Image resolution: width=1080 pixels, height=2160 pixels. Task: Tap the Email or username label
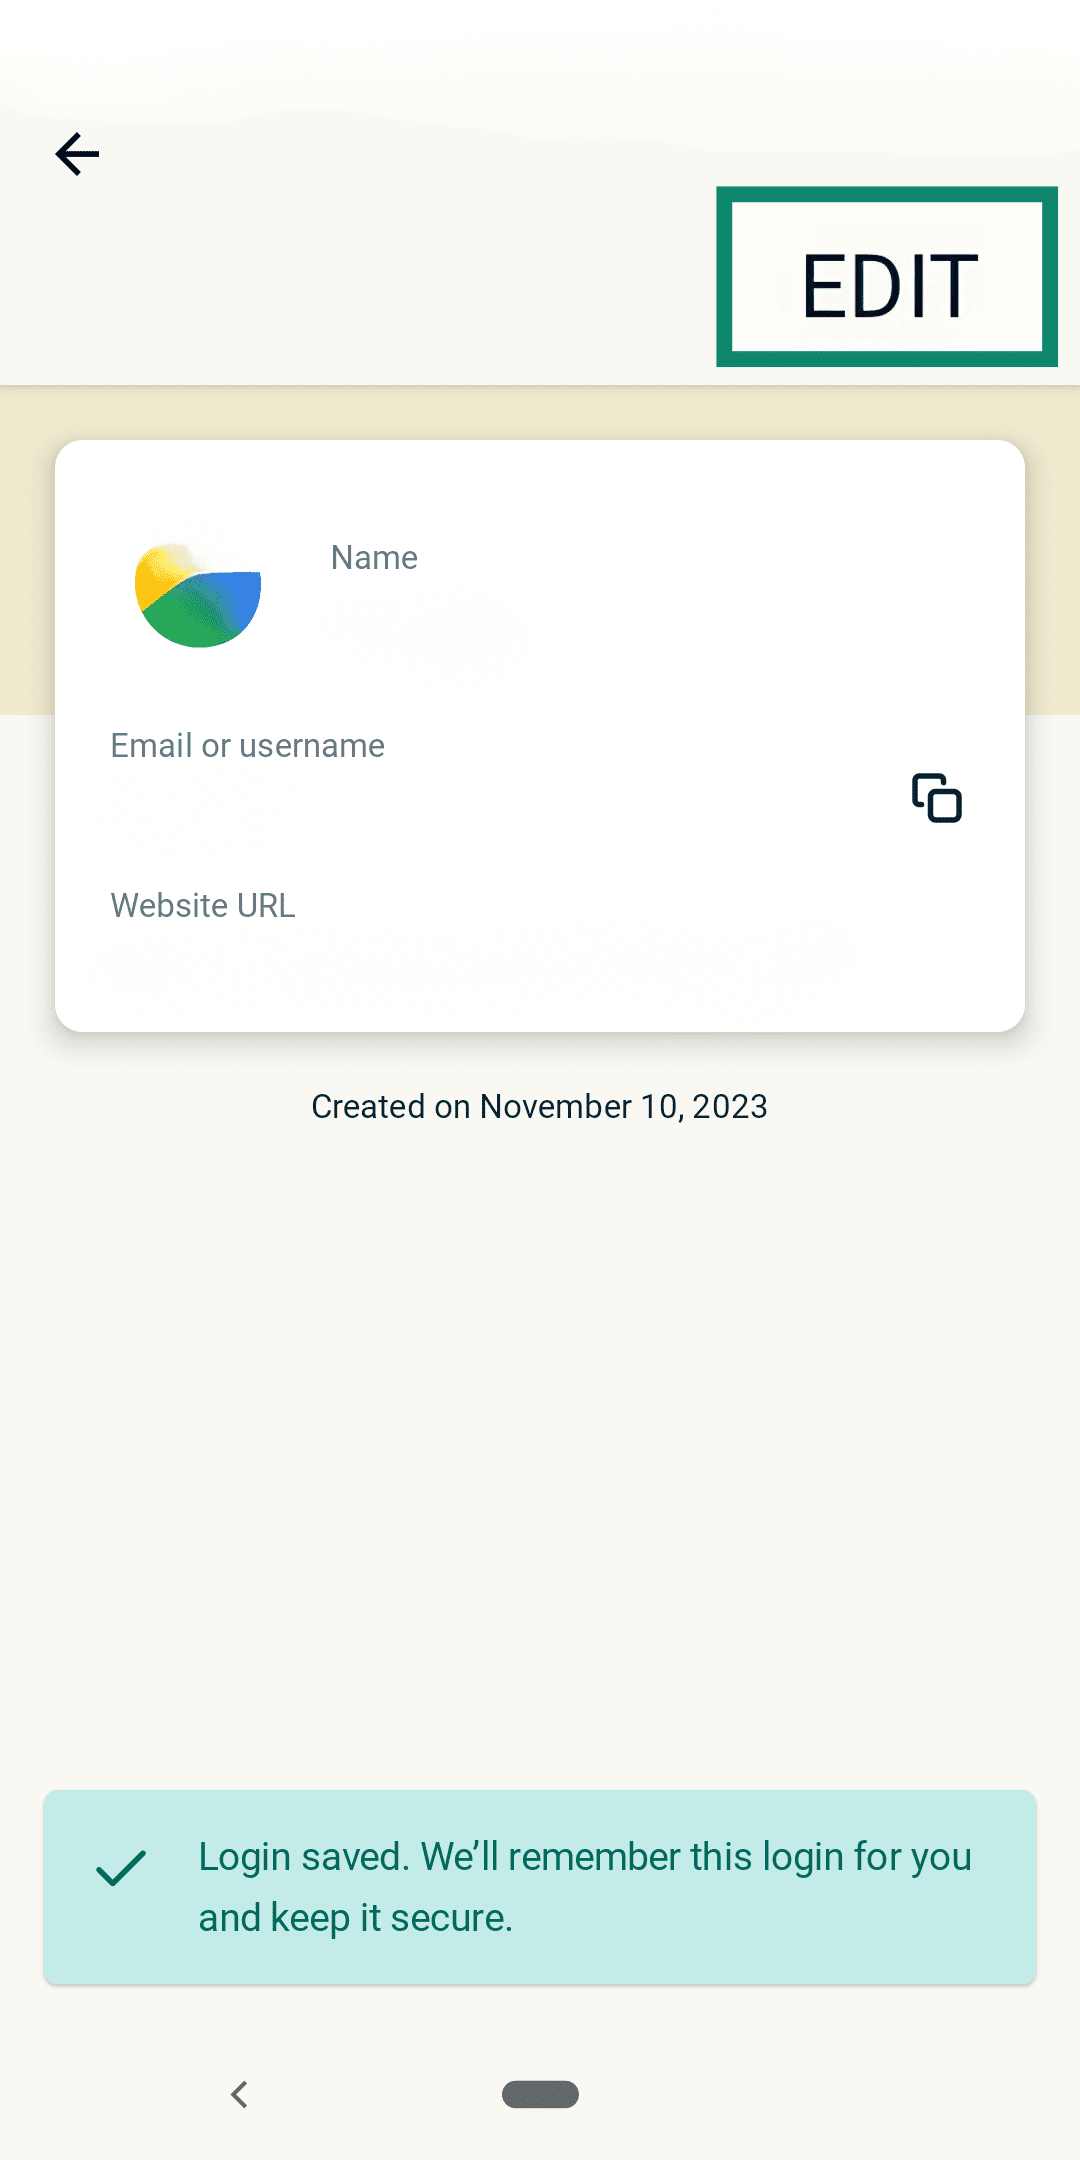246,745
